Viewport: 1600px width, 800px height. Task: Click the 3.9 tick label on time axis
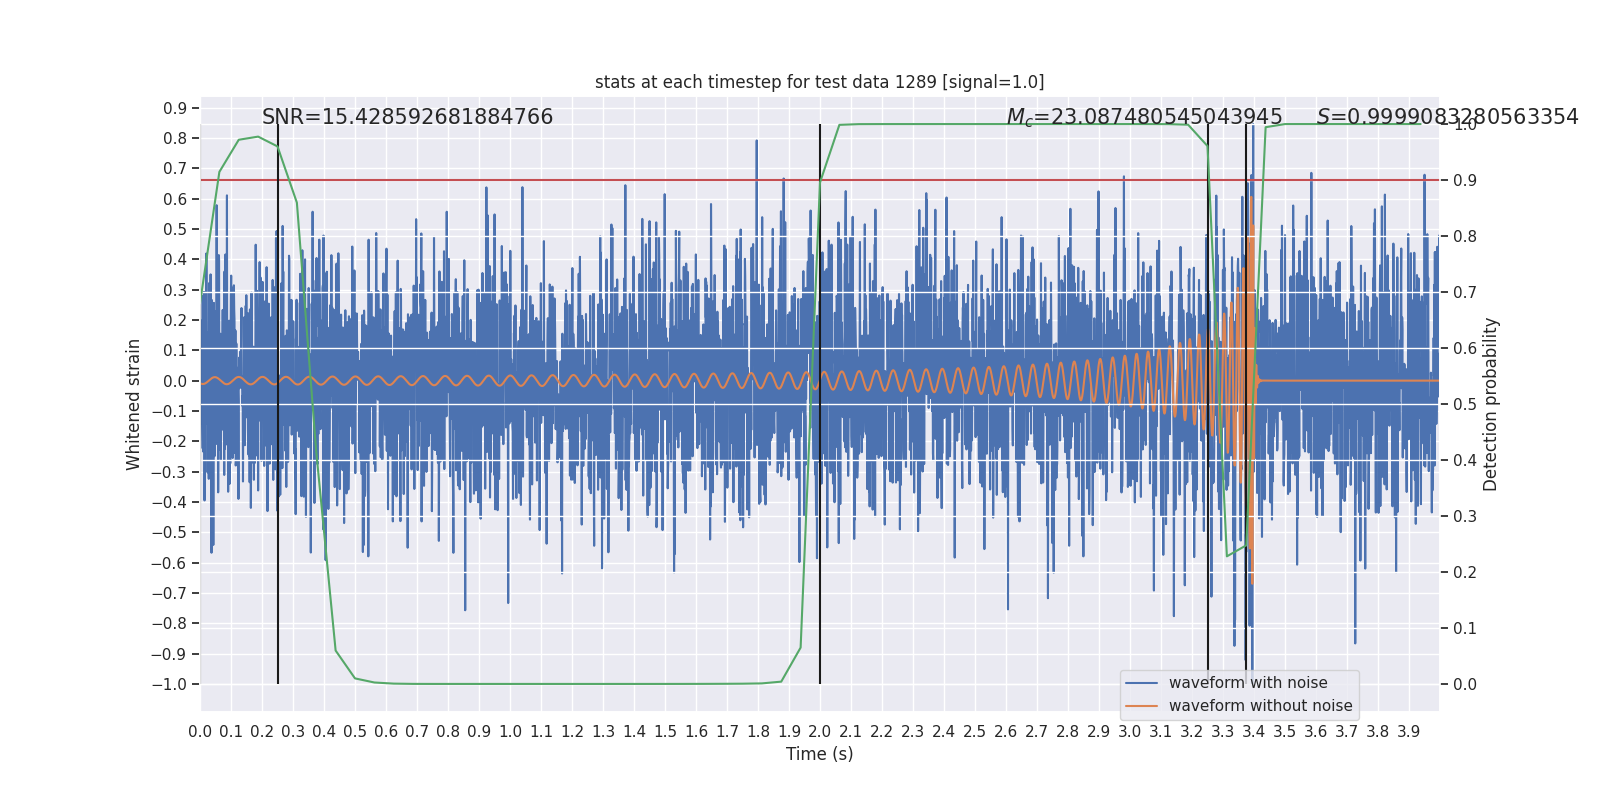[1408, 732]
